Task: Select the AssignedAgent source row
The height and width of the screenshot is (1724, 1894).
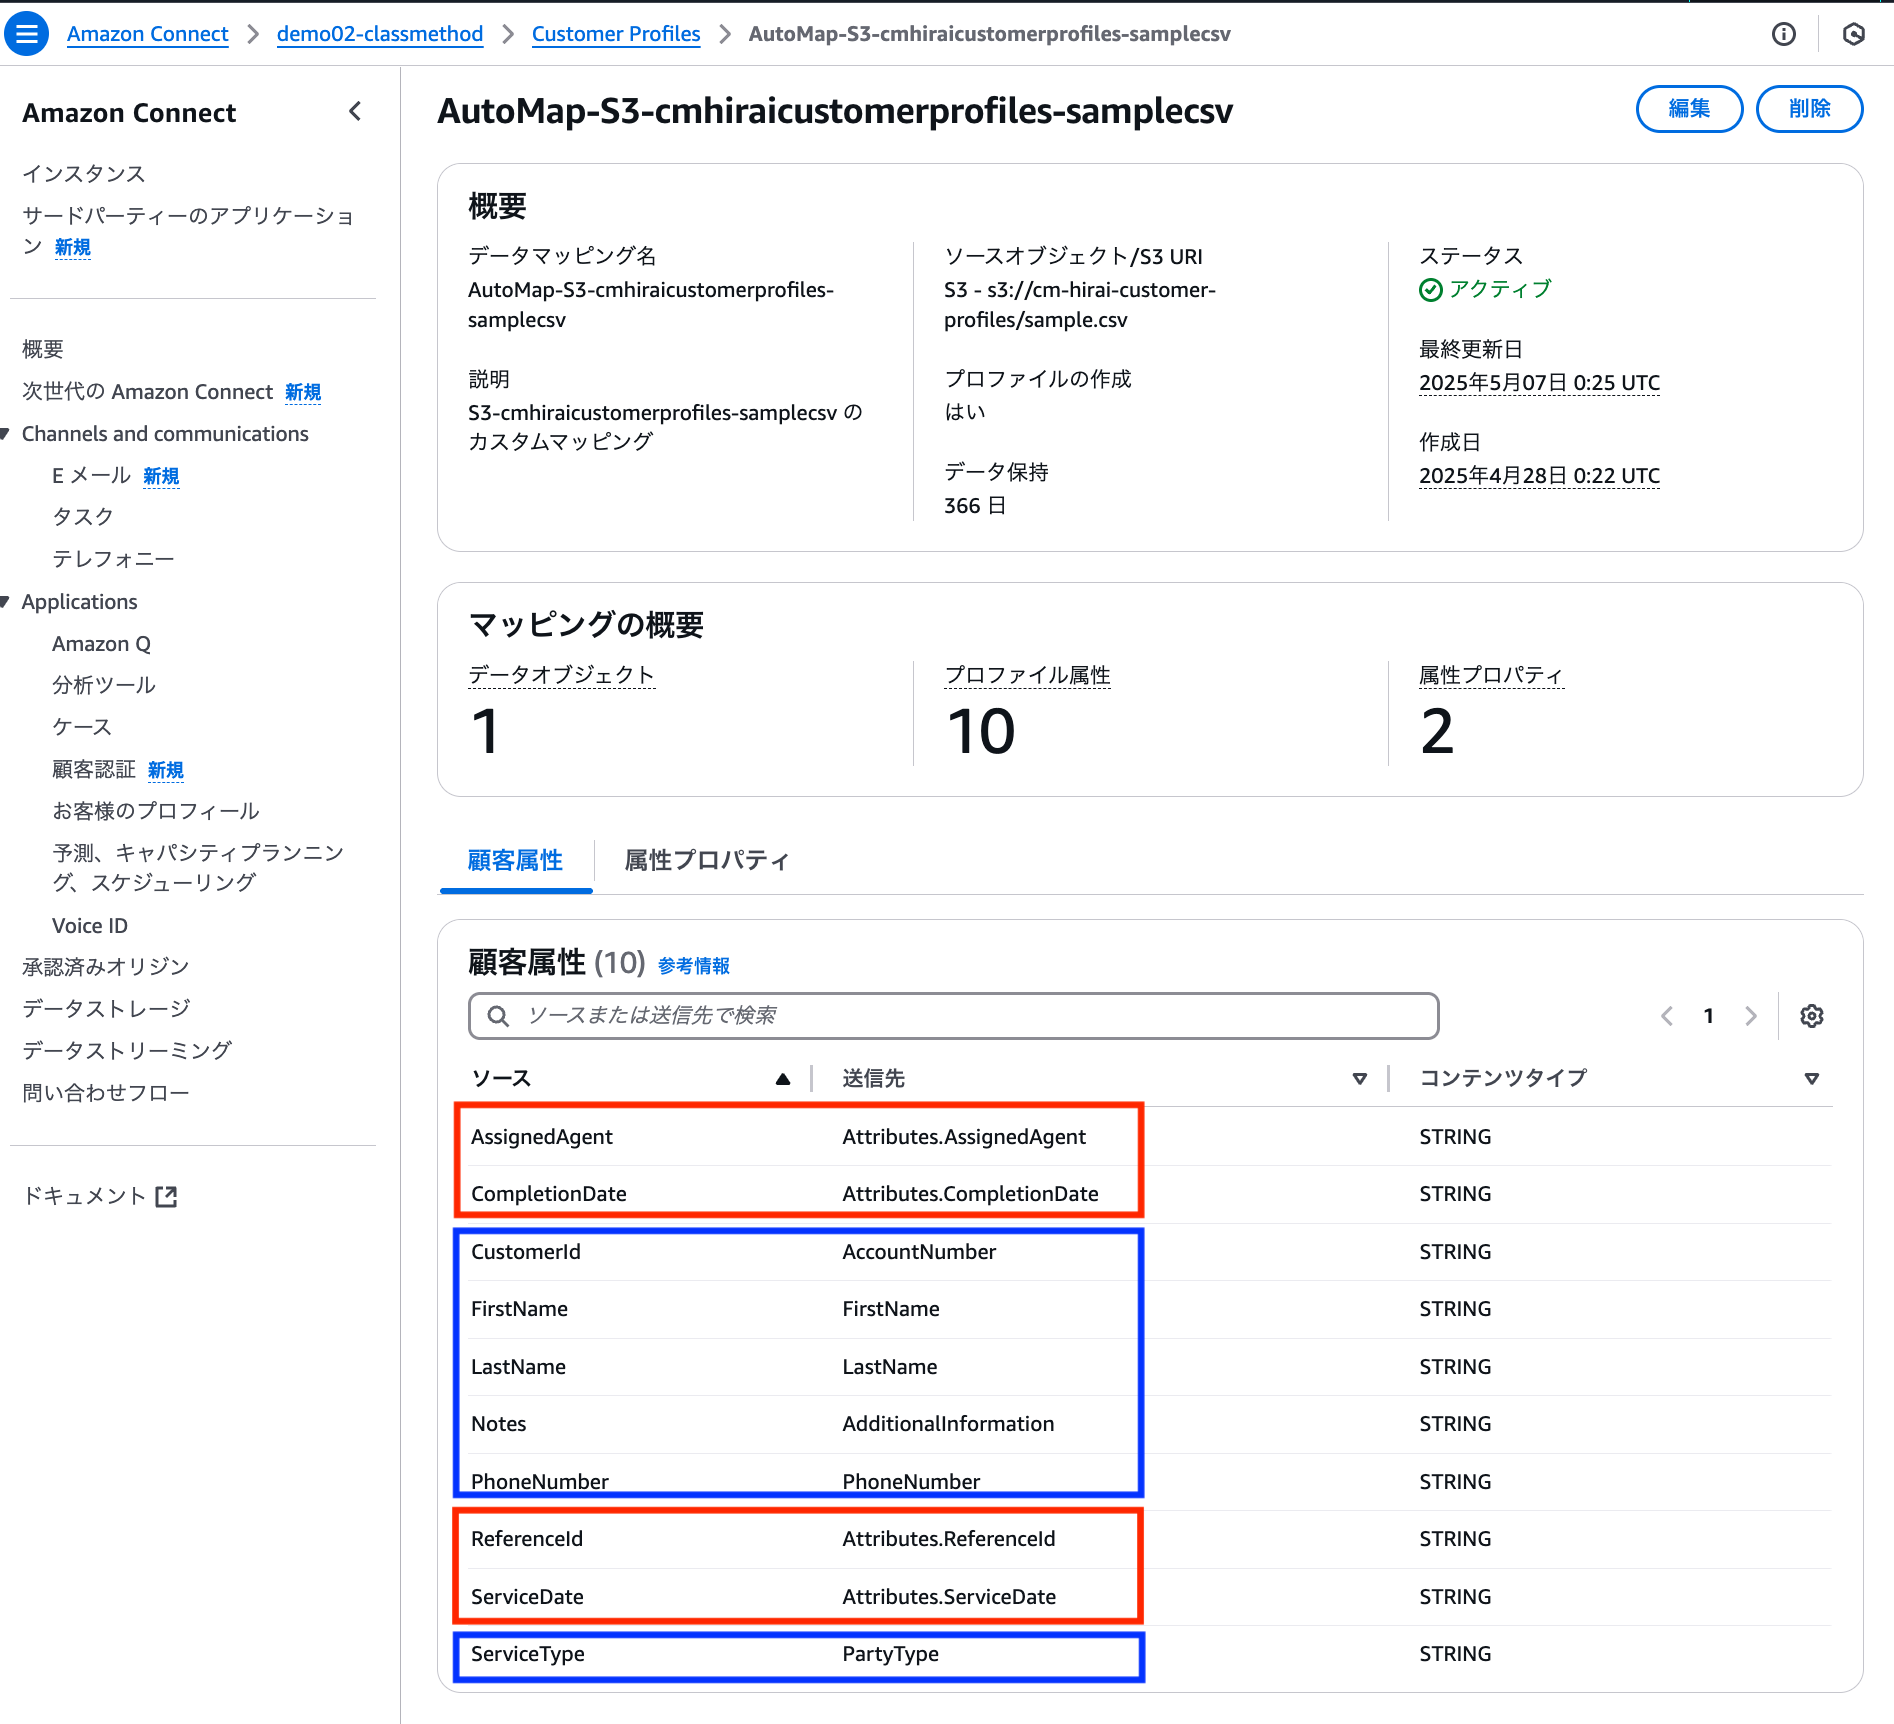Action: click(x=542, y=1137)
